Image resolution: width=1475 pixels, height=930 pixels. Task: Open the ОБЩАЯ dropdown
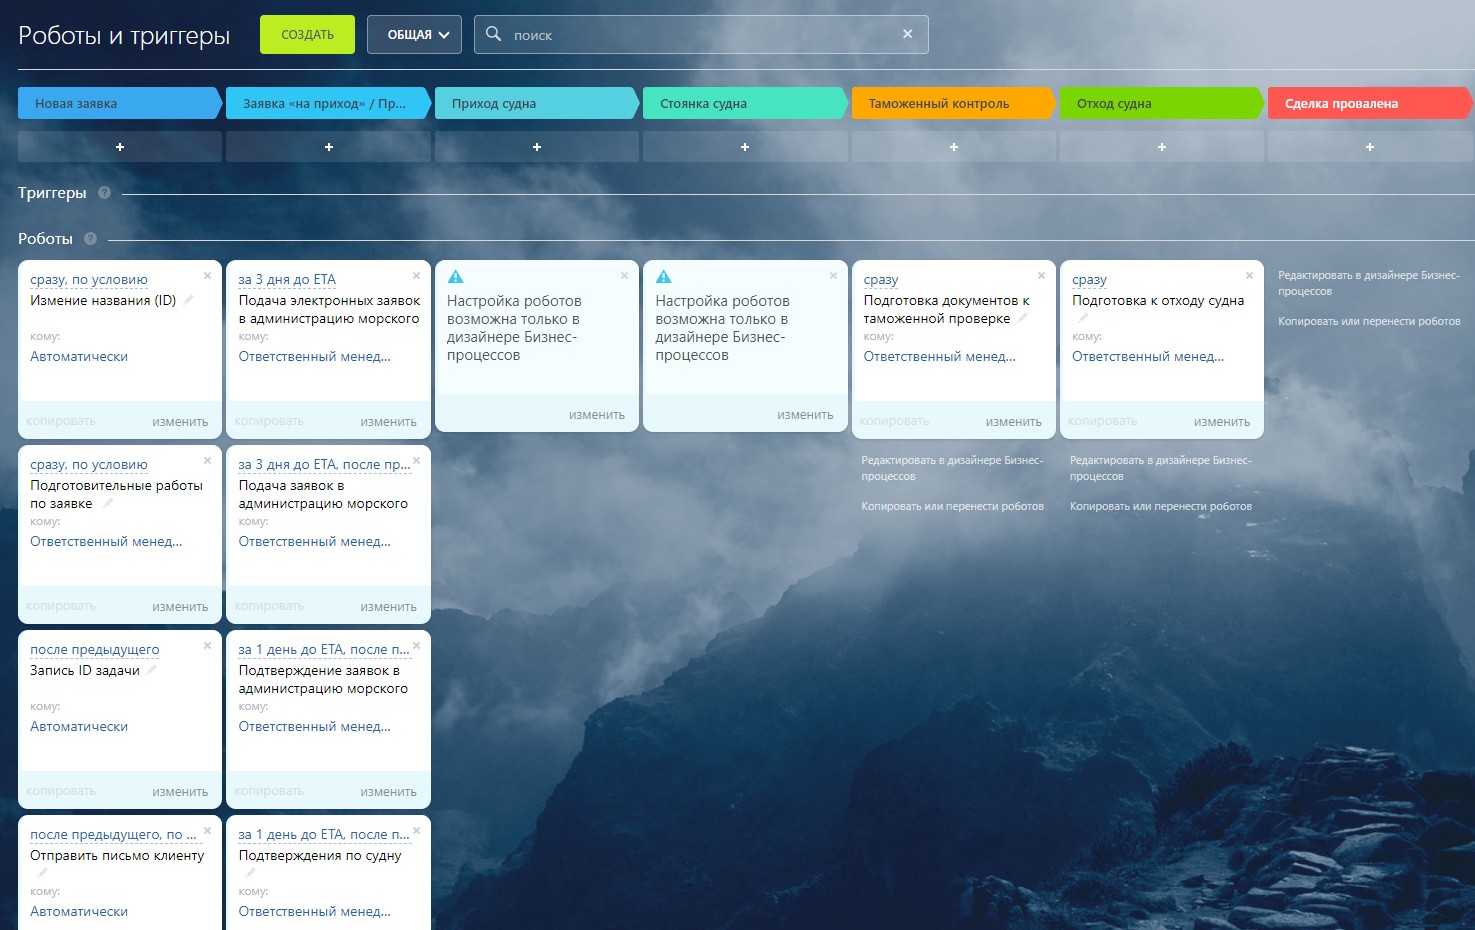pyautogui.click(x=414, y=35)
